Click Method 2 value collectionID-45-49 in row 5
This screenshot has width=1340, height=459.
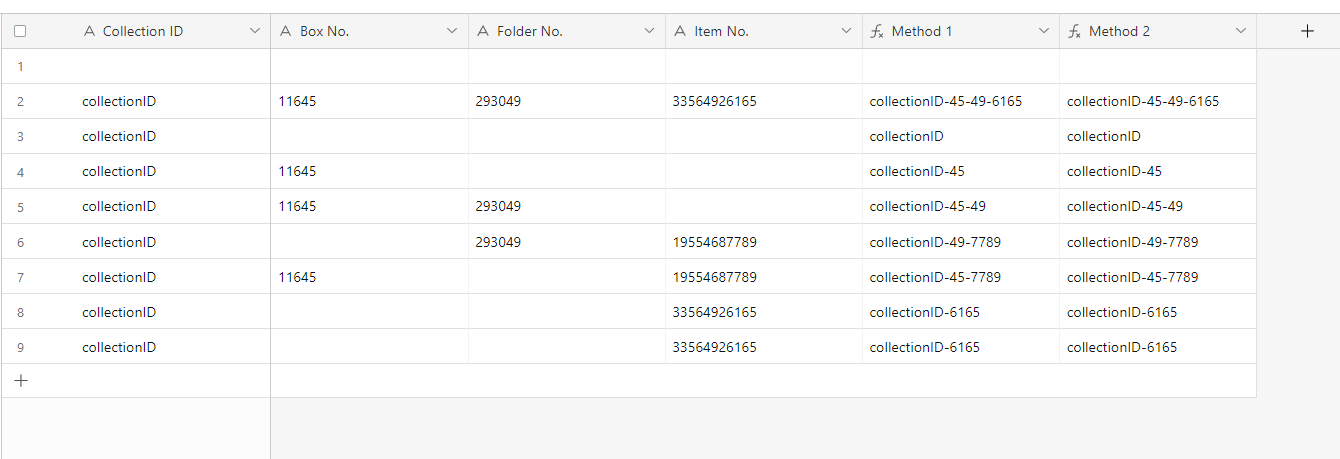[1125, 206]
